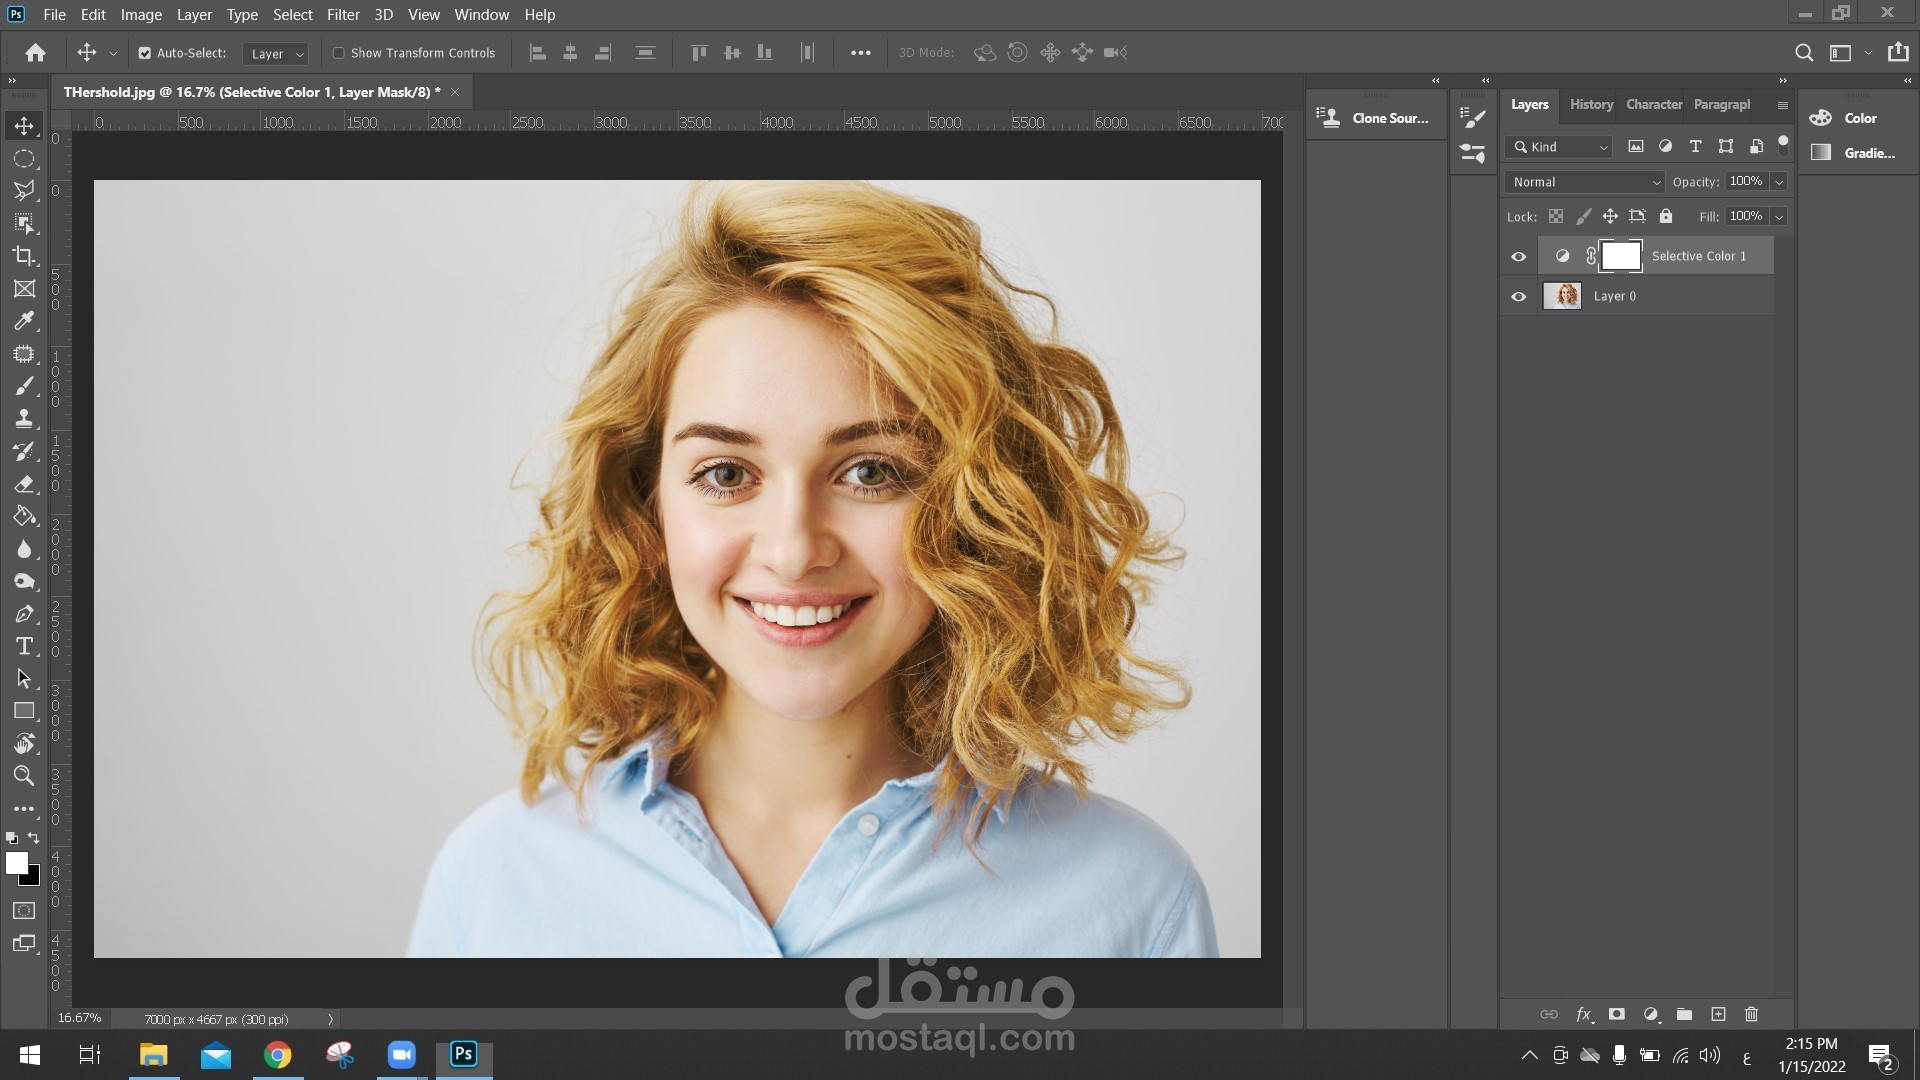Select the Eyedropper tool

coord(24,321)
